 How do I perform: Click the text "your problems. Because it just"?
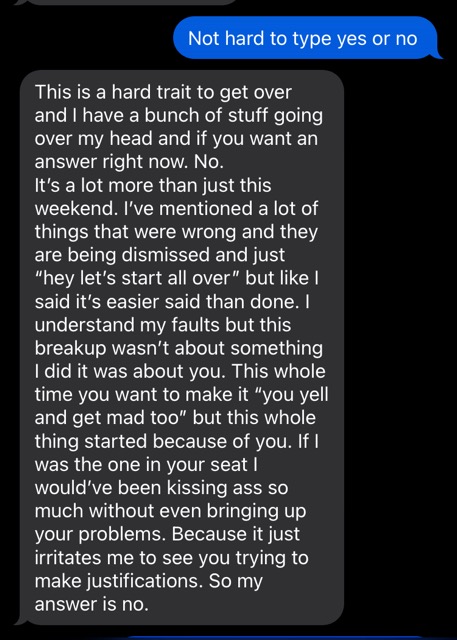tap(167, 534)
